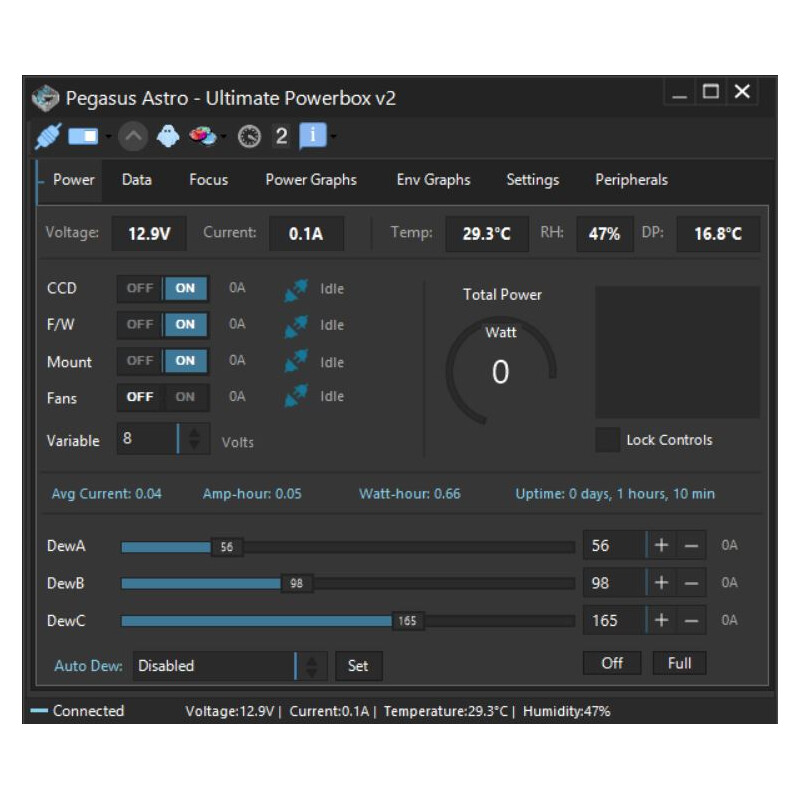
Task: Click the DewC value field 165
Action: pyautogui.click(x=614, y=620)
